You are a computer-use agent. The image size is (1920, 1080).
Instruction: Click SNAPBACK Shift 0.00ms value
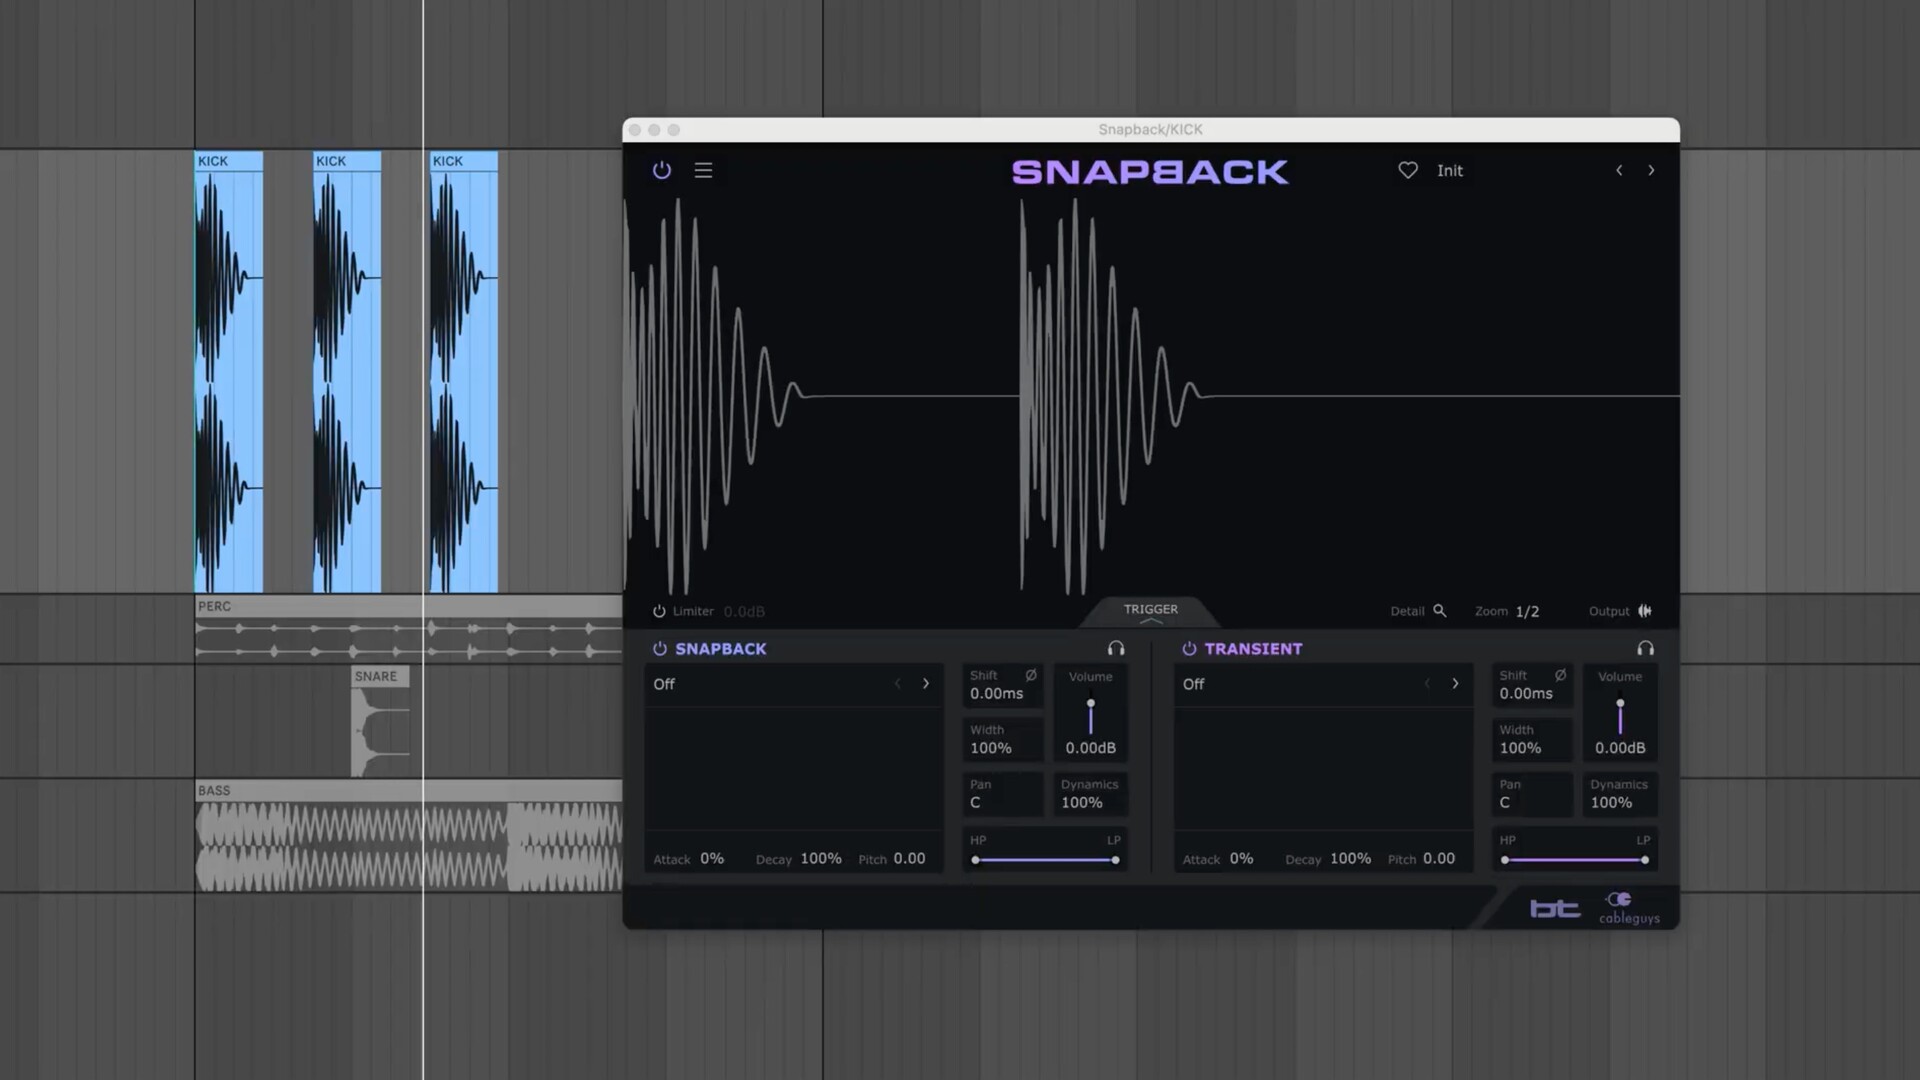pyautogui.click(x=996, y=693)
